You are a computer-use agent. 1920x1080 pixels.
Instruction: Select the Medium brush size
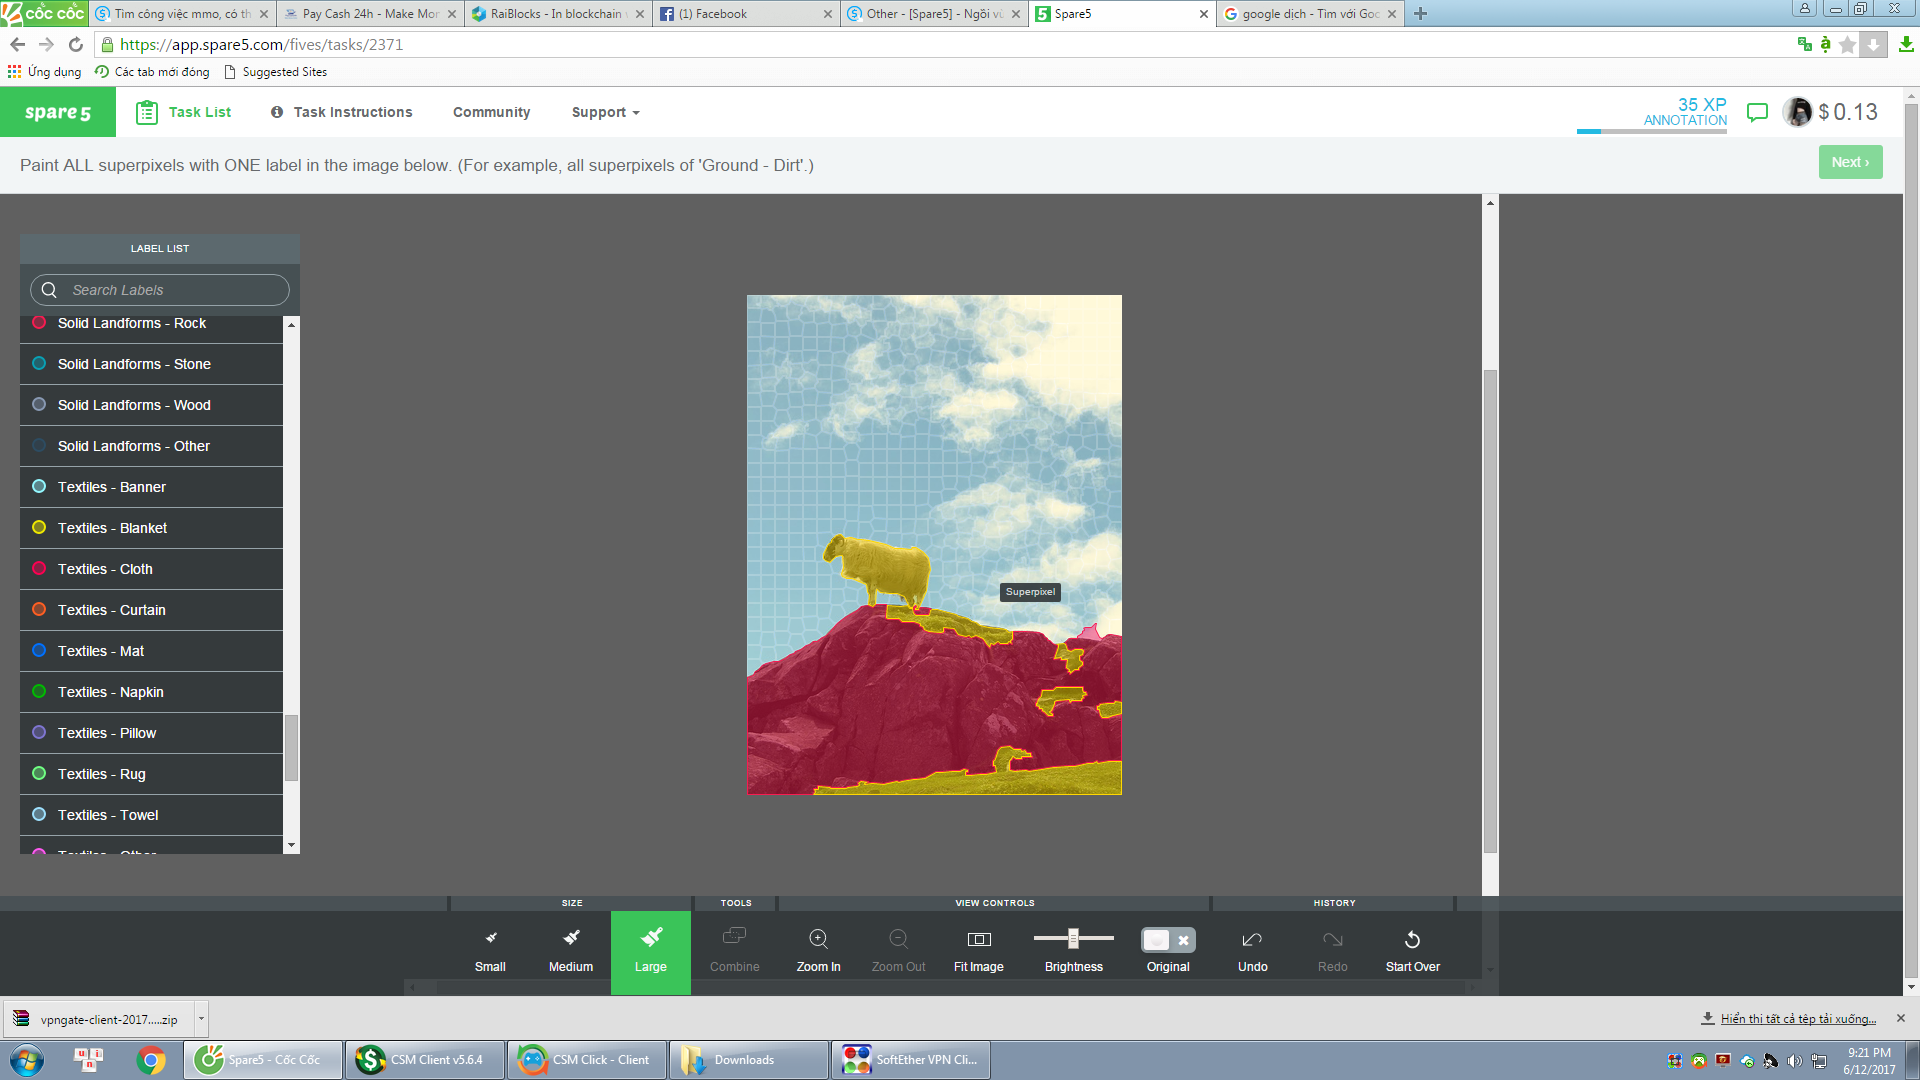[x=571, y=950]
